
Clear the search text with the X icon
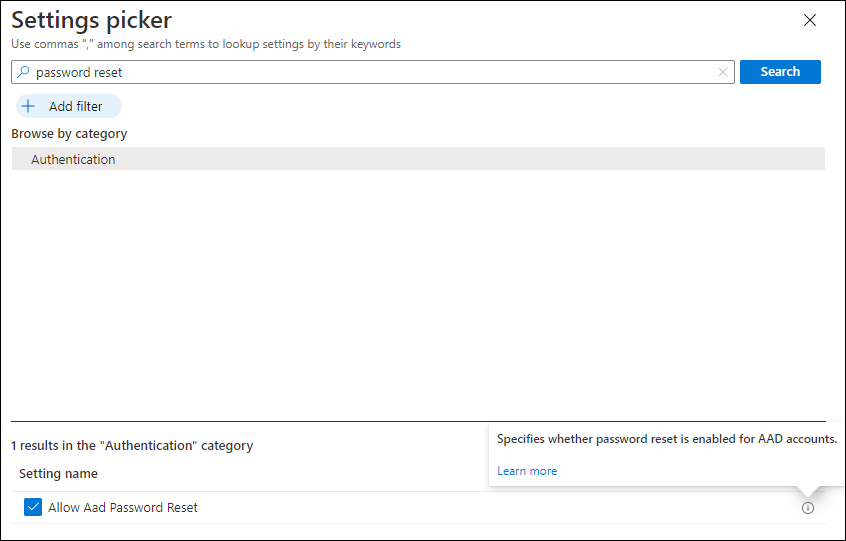point(722,72)
